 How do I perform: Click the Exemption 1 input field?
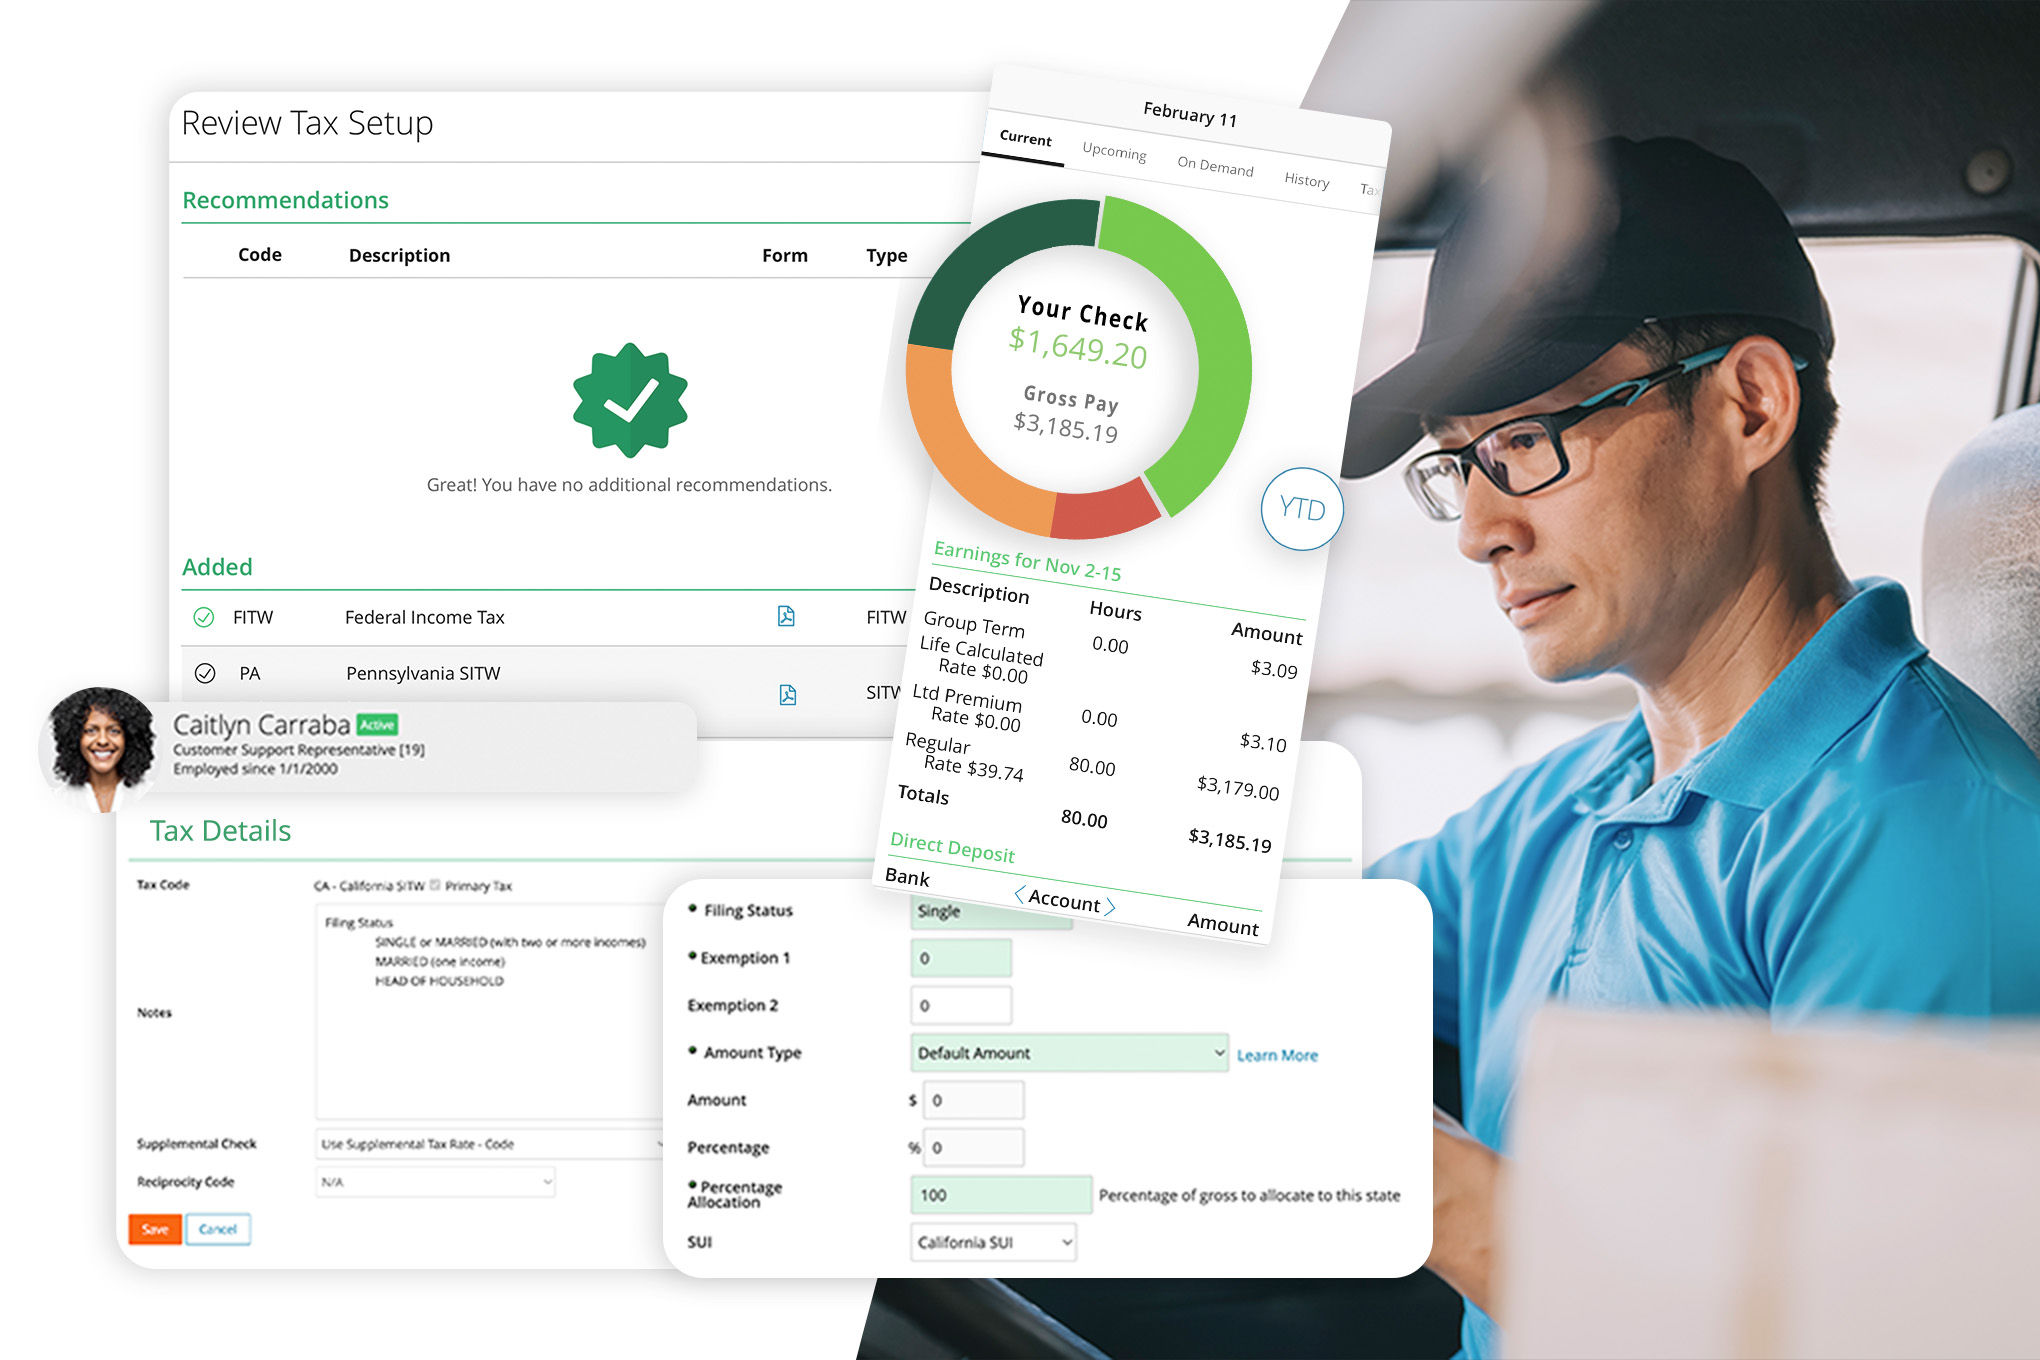(961, 958)
